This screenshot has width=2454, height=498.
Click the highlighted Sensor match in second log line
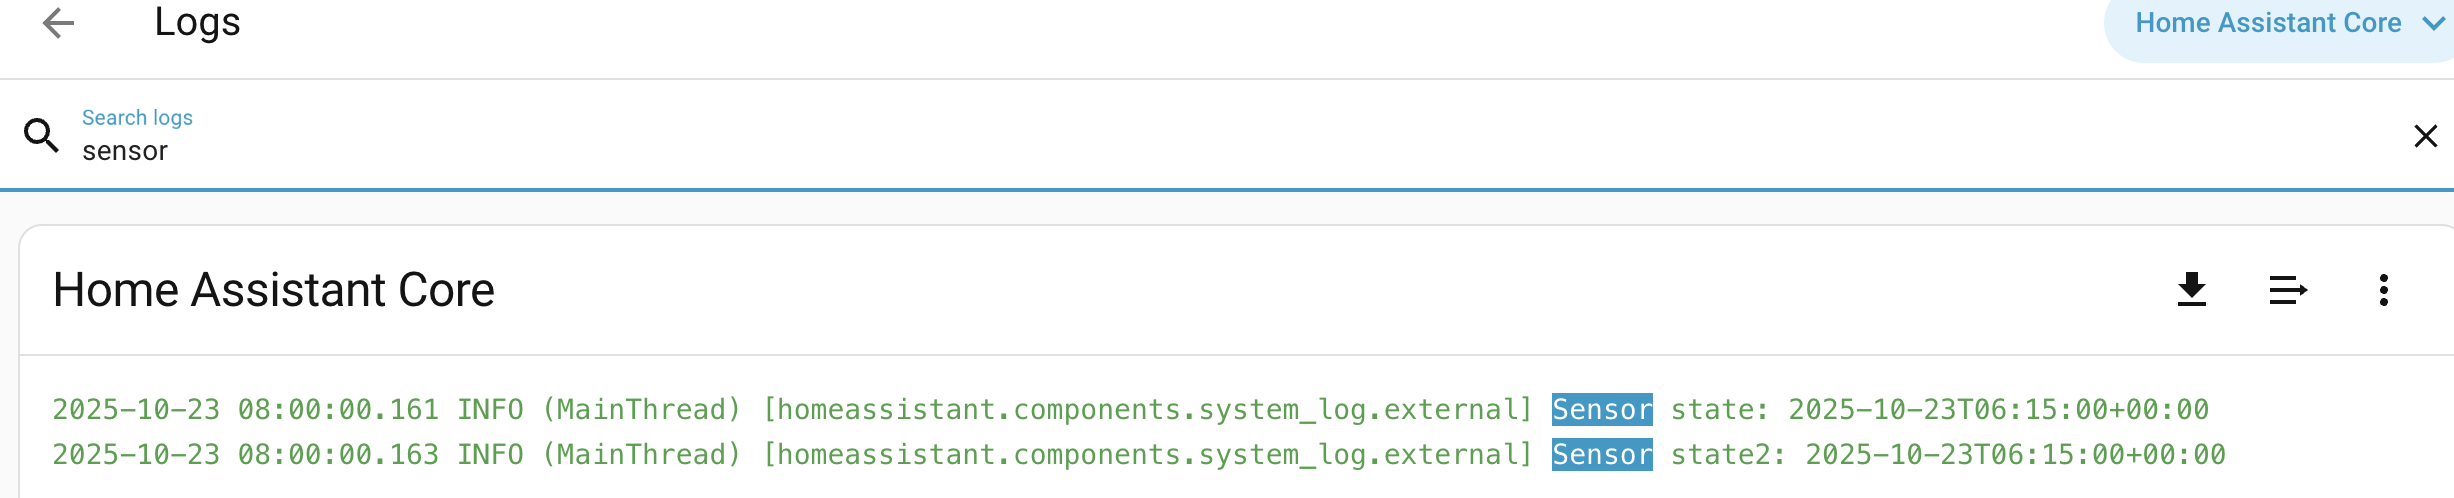(x=1601, y=455)
